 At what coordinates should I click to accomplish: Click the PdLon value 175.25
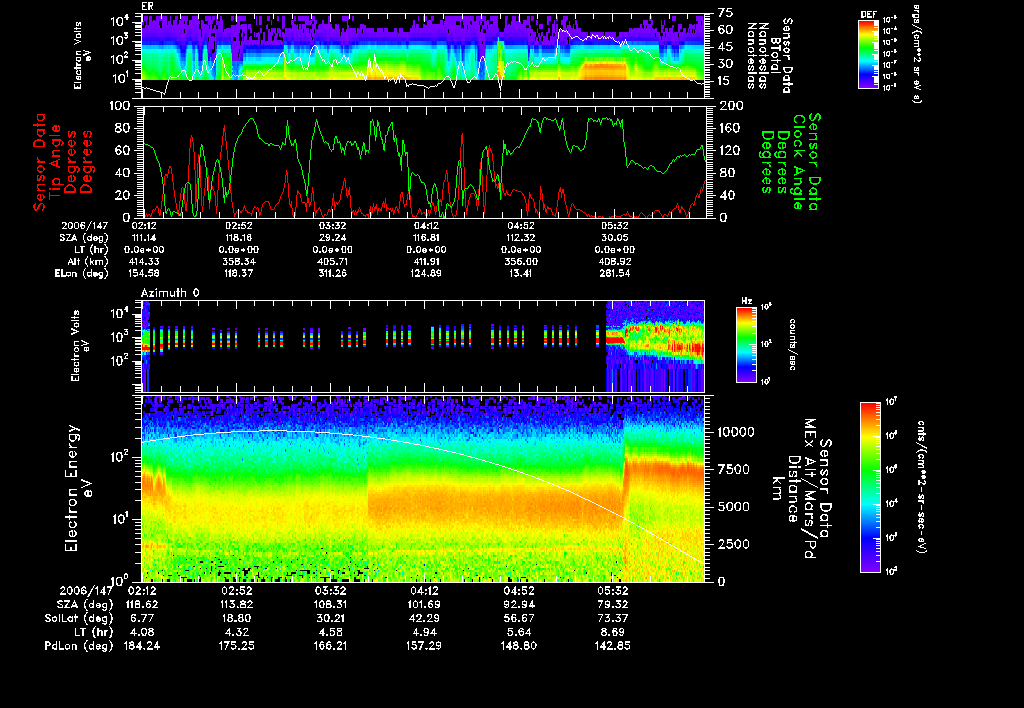[x=236, y=646]
